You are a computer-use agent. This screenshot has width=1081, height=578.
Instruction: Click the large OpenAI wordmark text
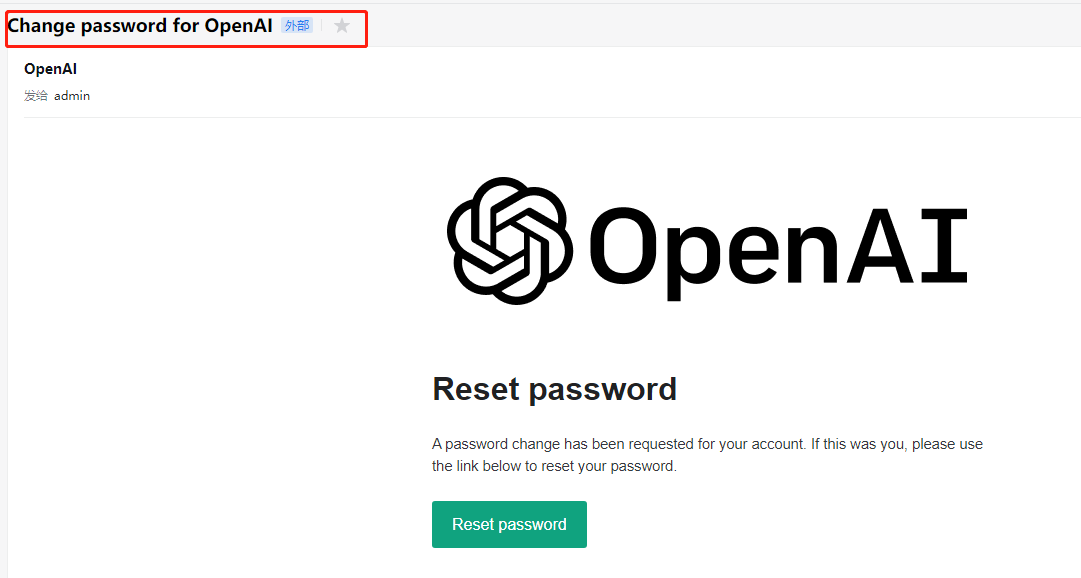point(778,247)
